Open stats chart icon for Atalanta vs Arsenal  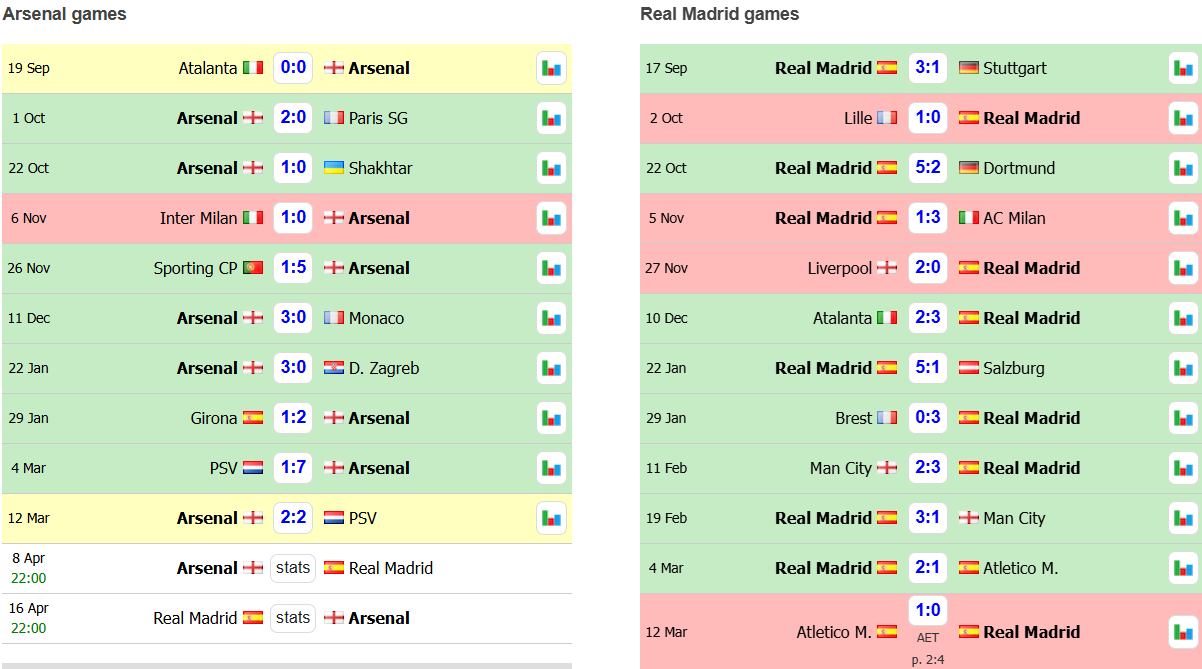[551, 68]
